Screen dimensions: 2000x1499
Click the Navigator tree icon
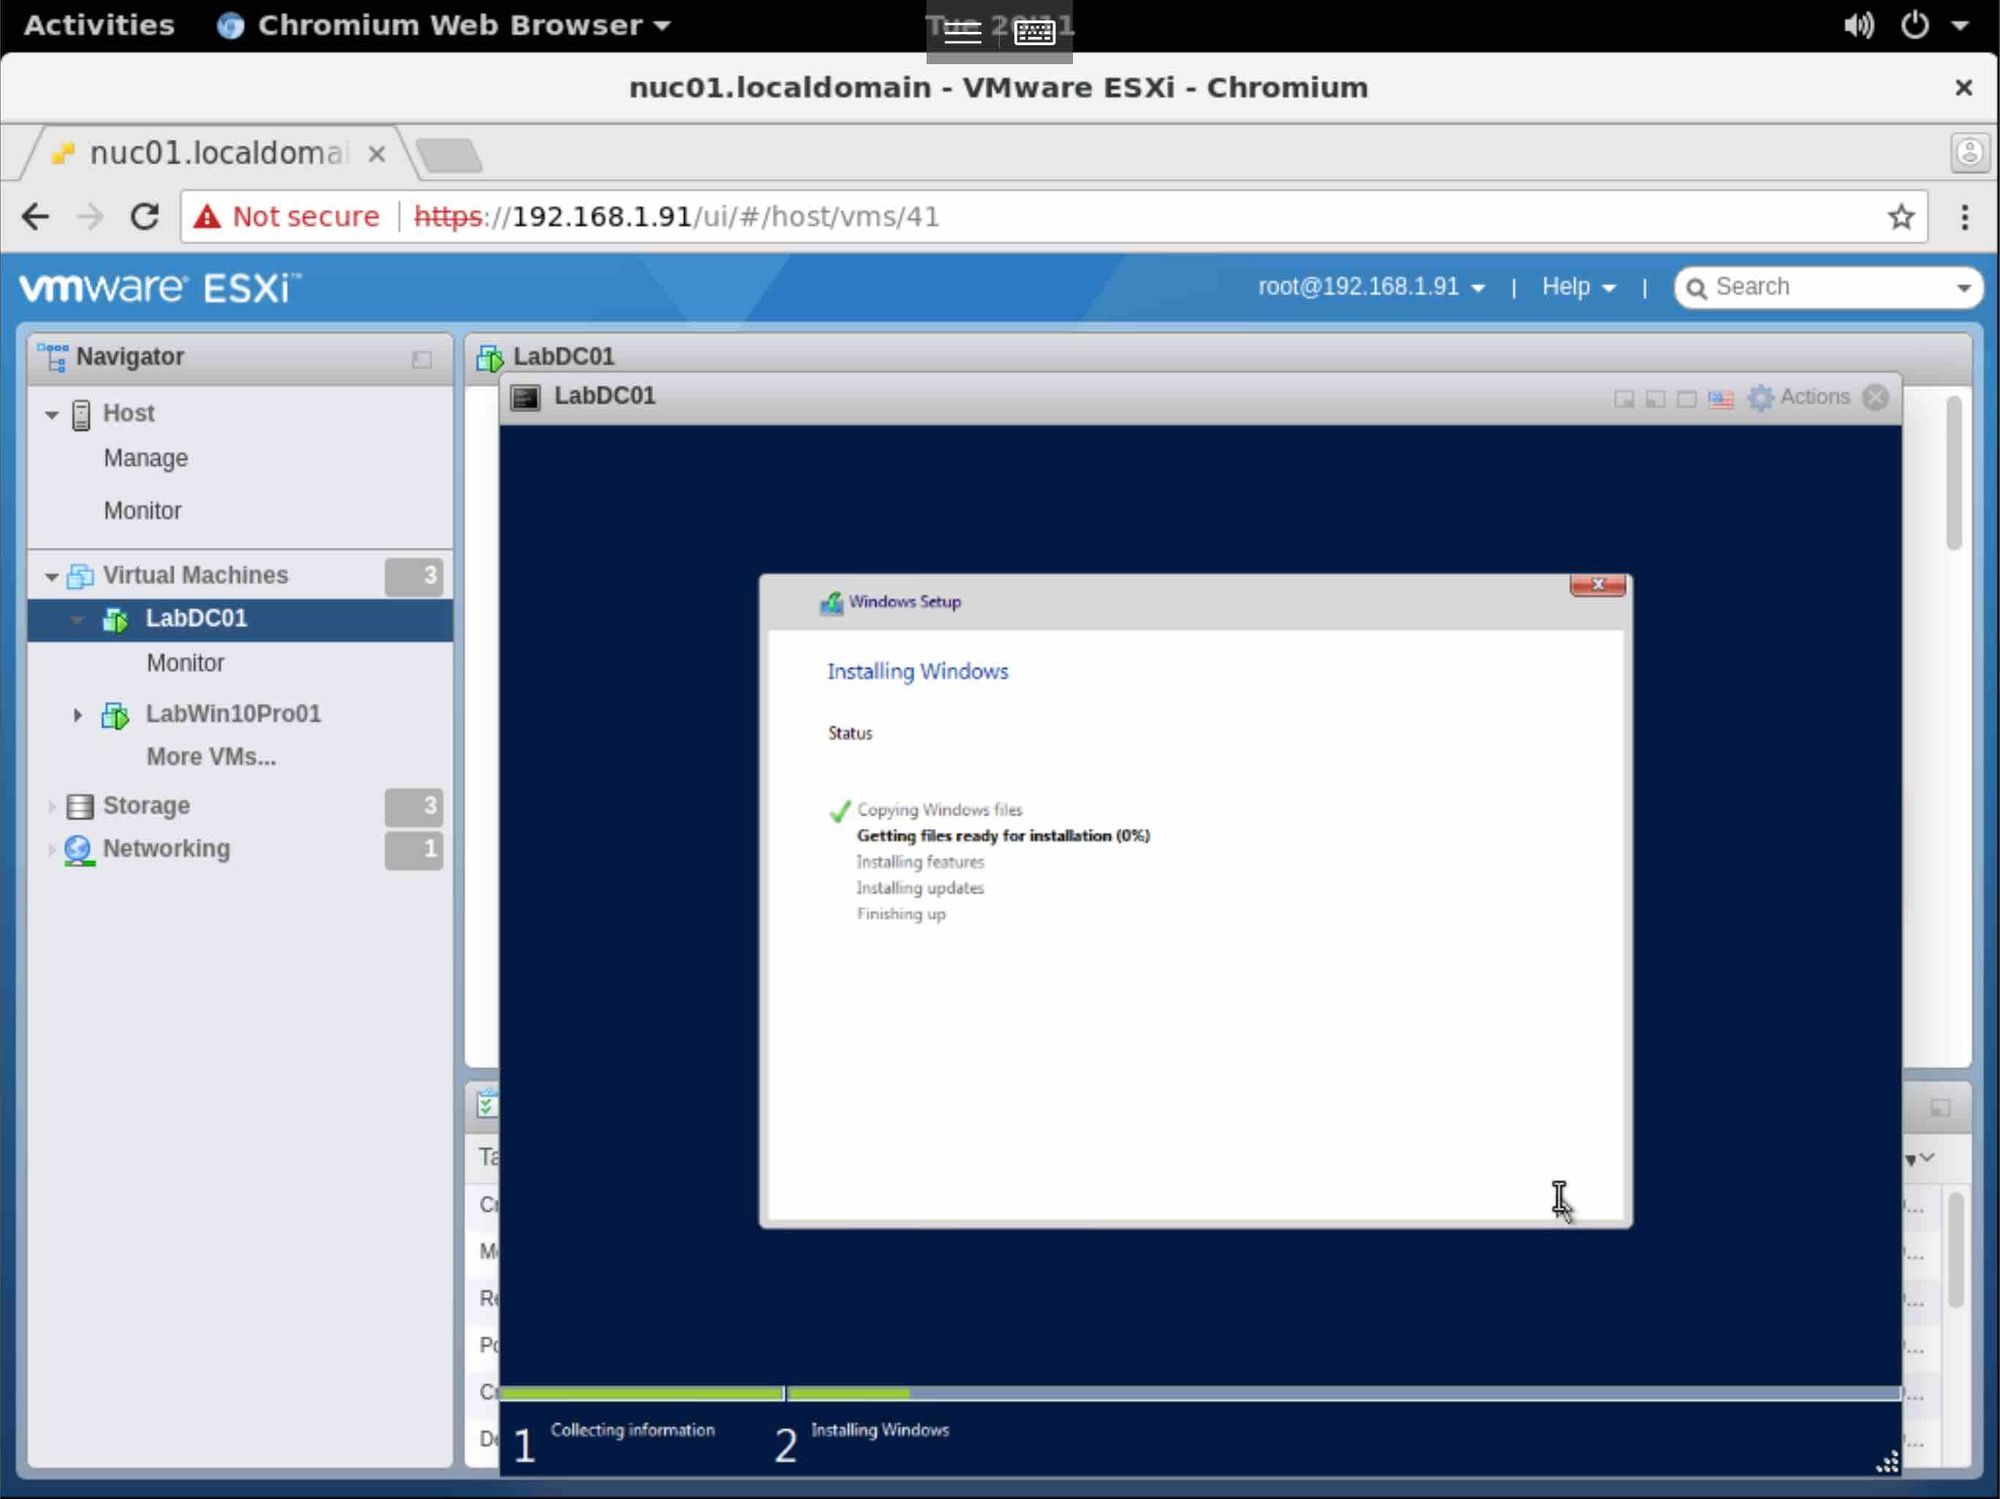click(52, 357)
